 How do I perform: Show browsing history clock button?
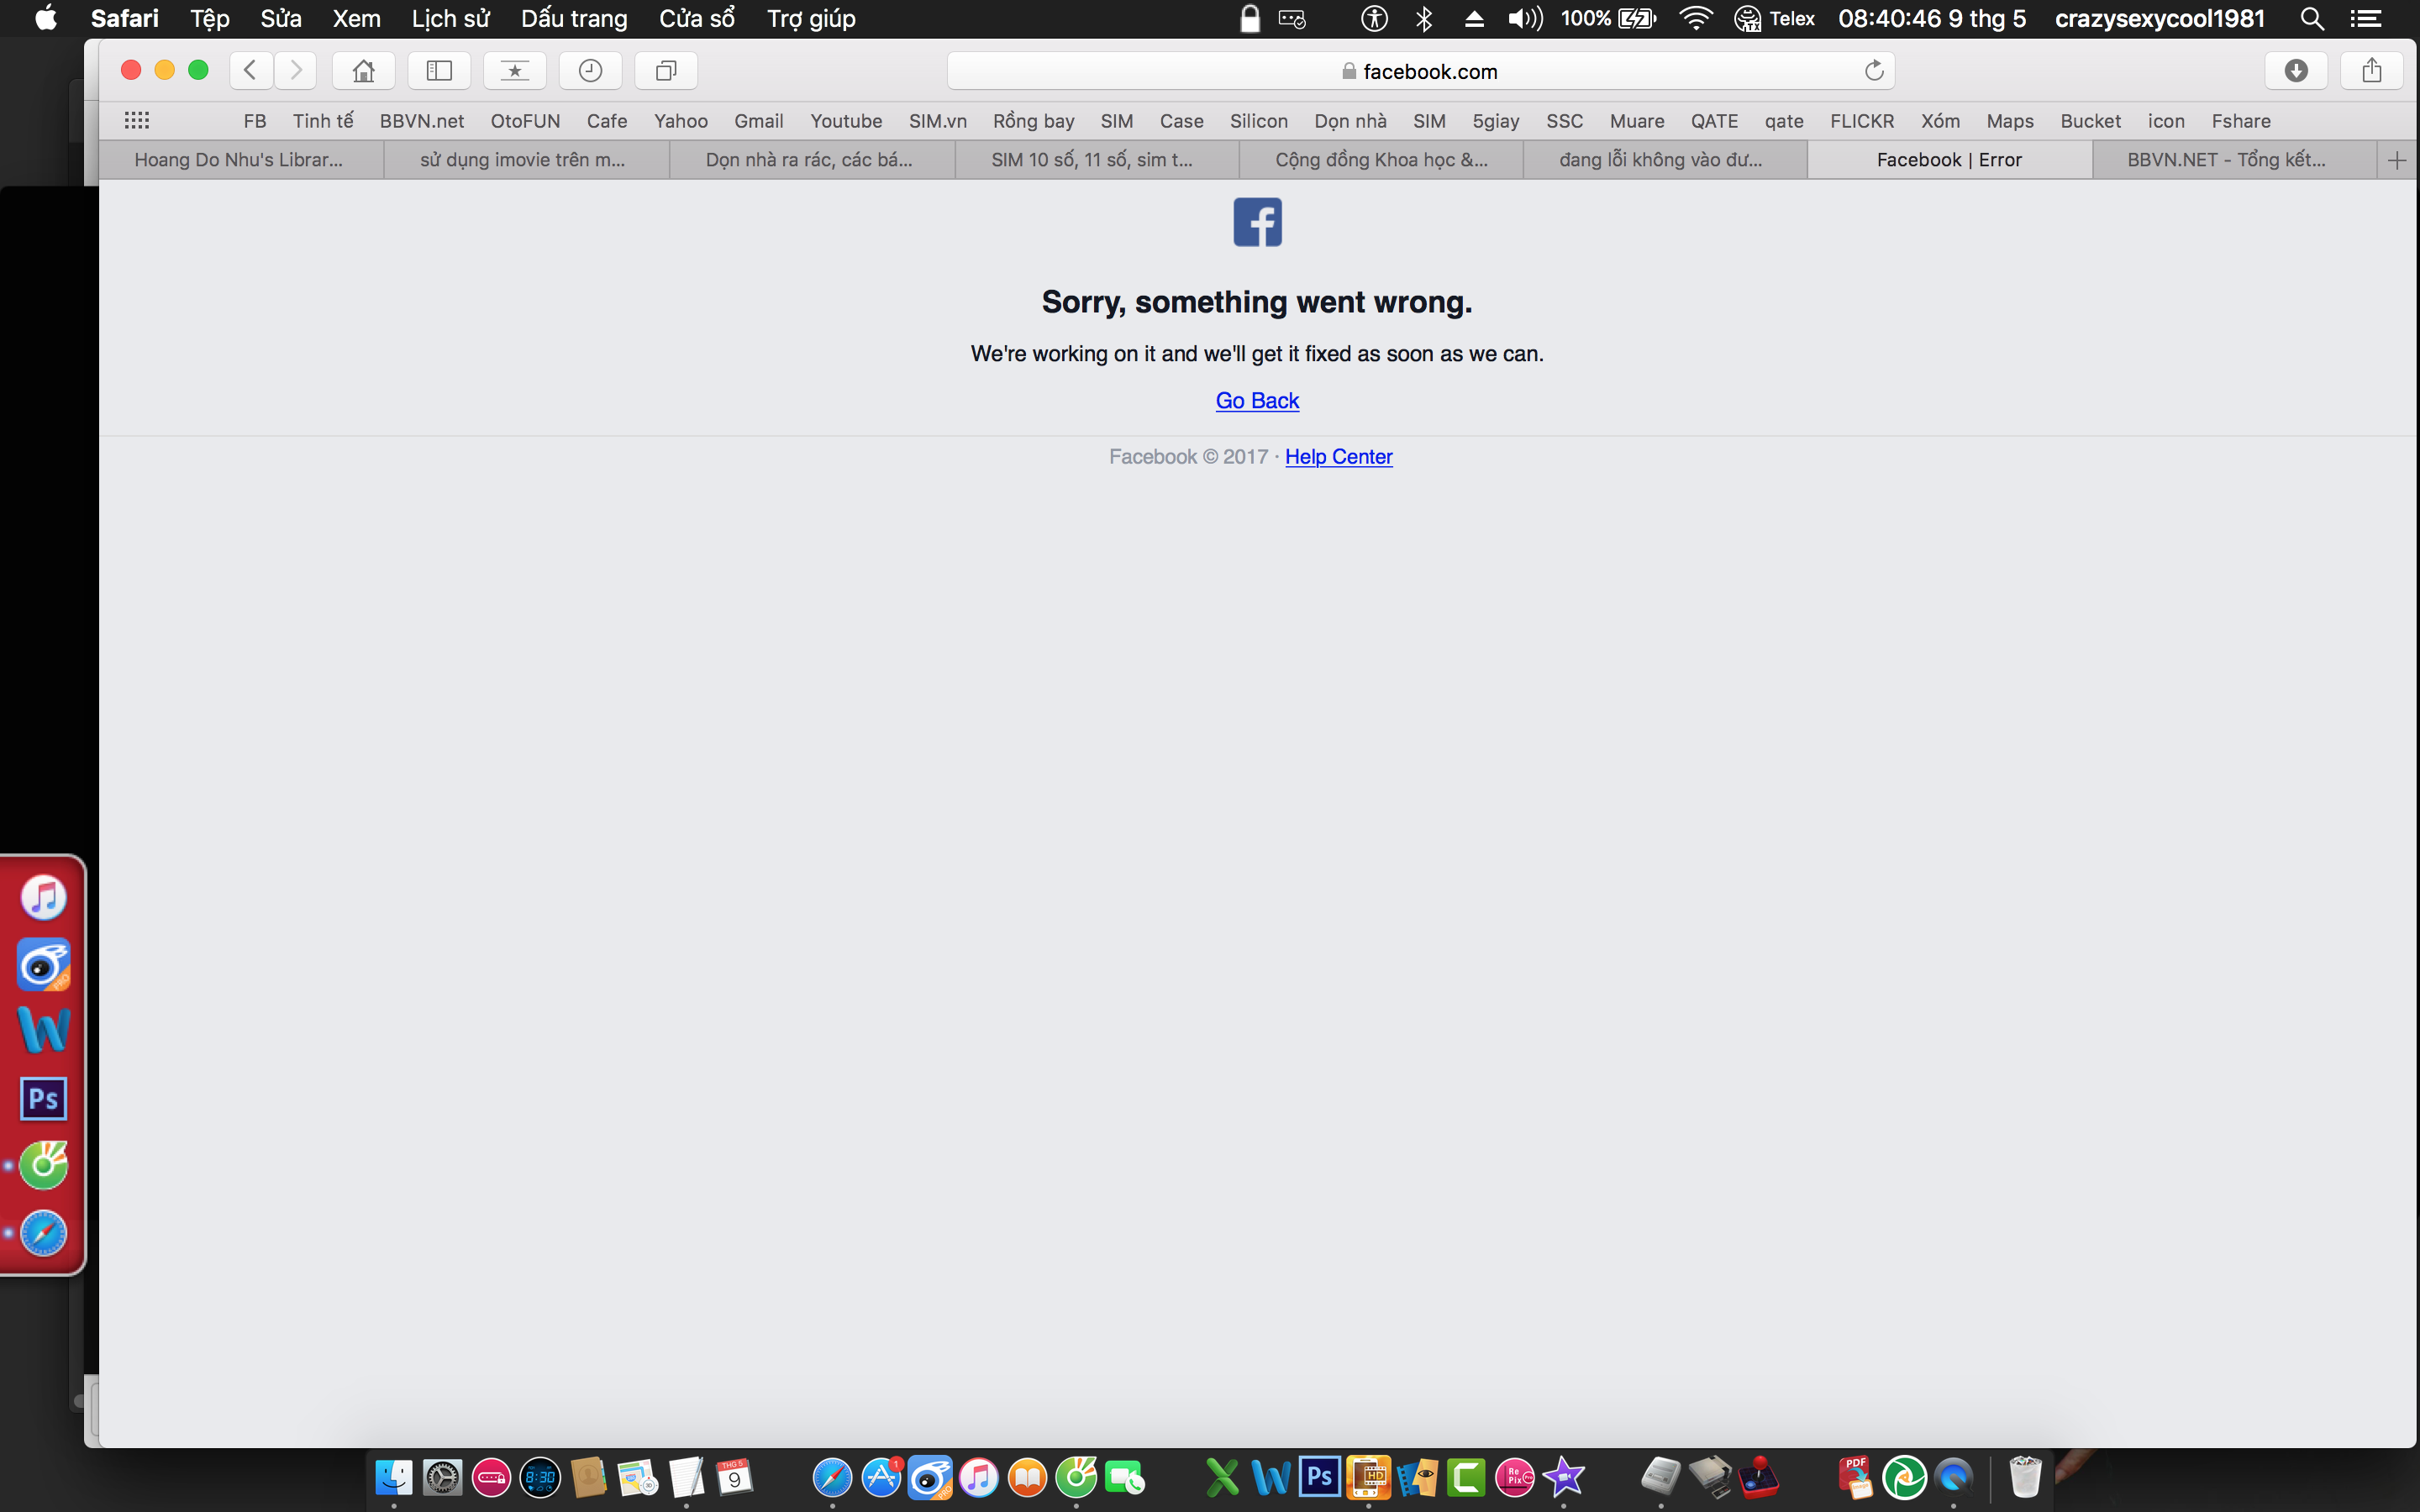[591, 70]
